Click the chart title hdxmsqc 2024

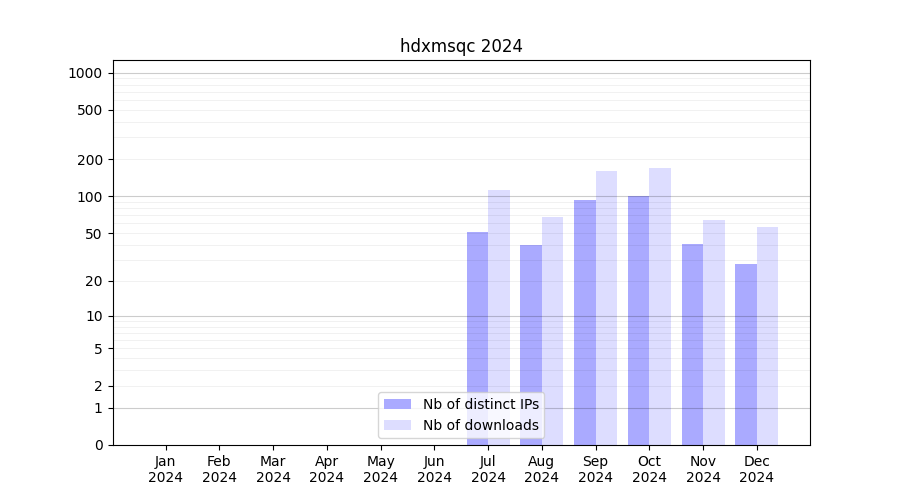pyautogui.click(x=461, y=46)
